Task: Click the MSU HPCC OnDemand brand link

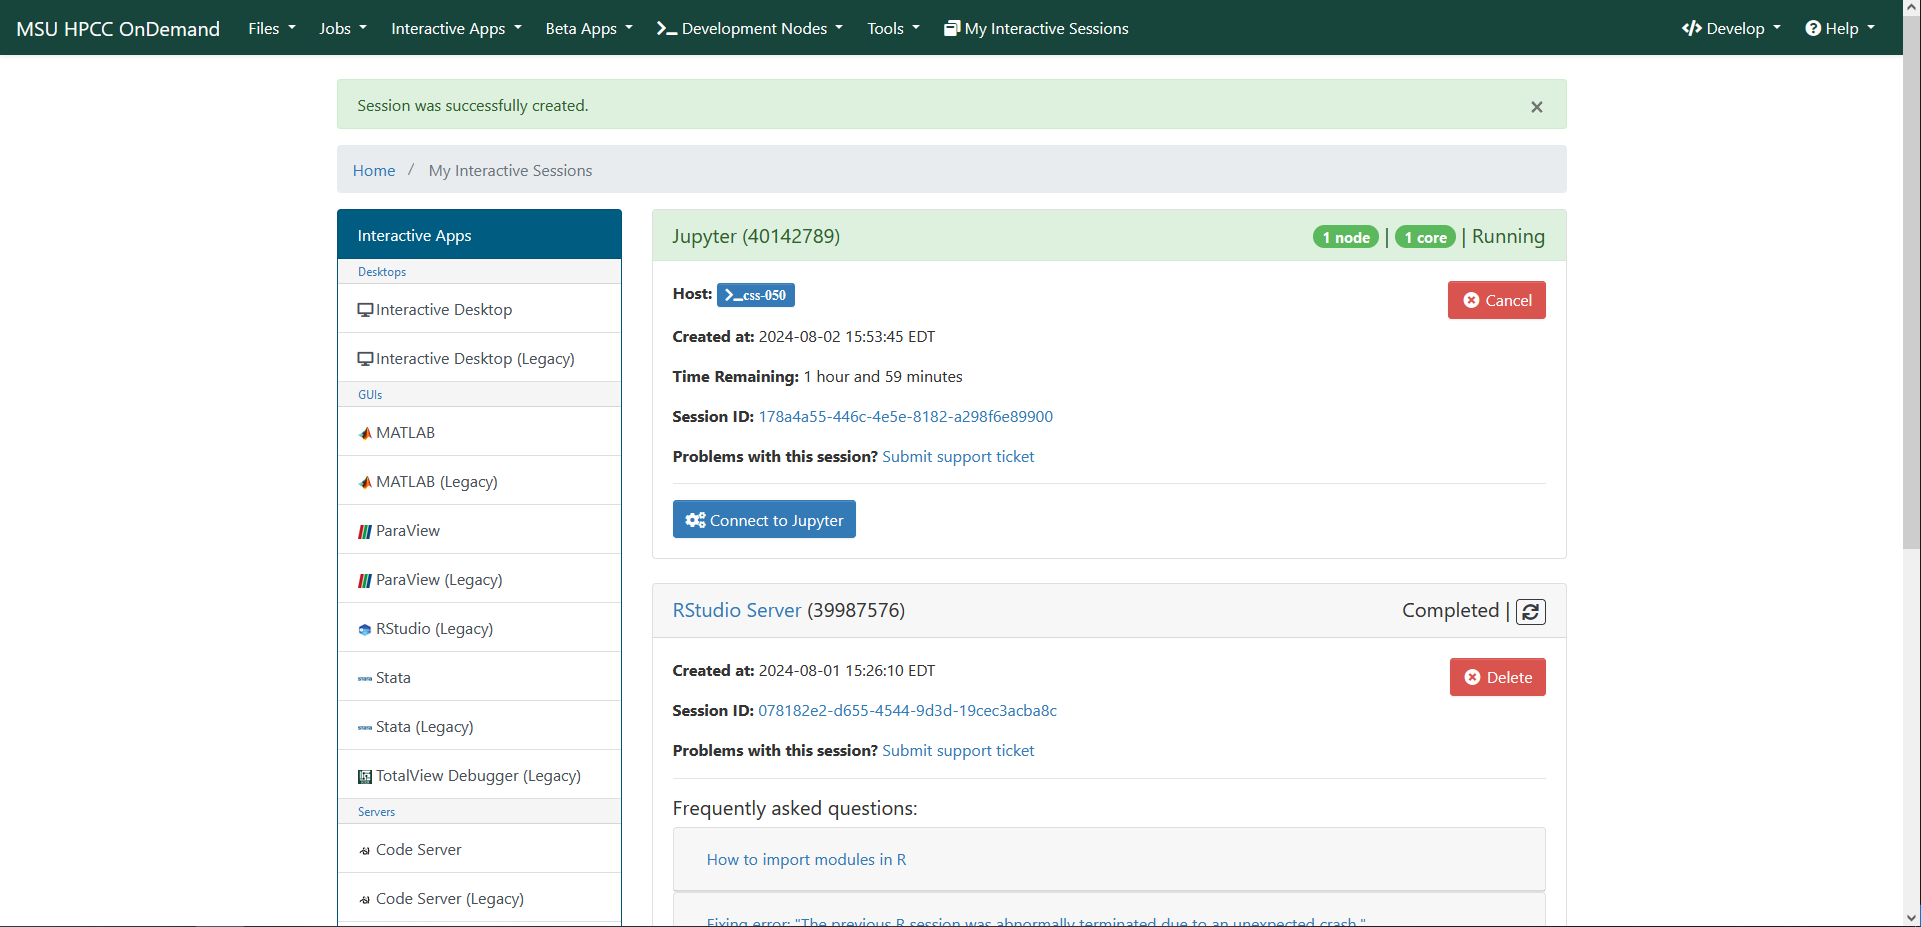Action: [x=118, y=28]
